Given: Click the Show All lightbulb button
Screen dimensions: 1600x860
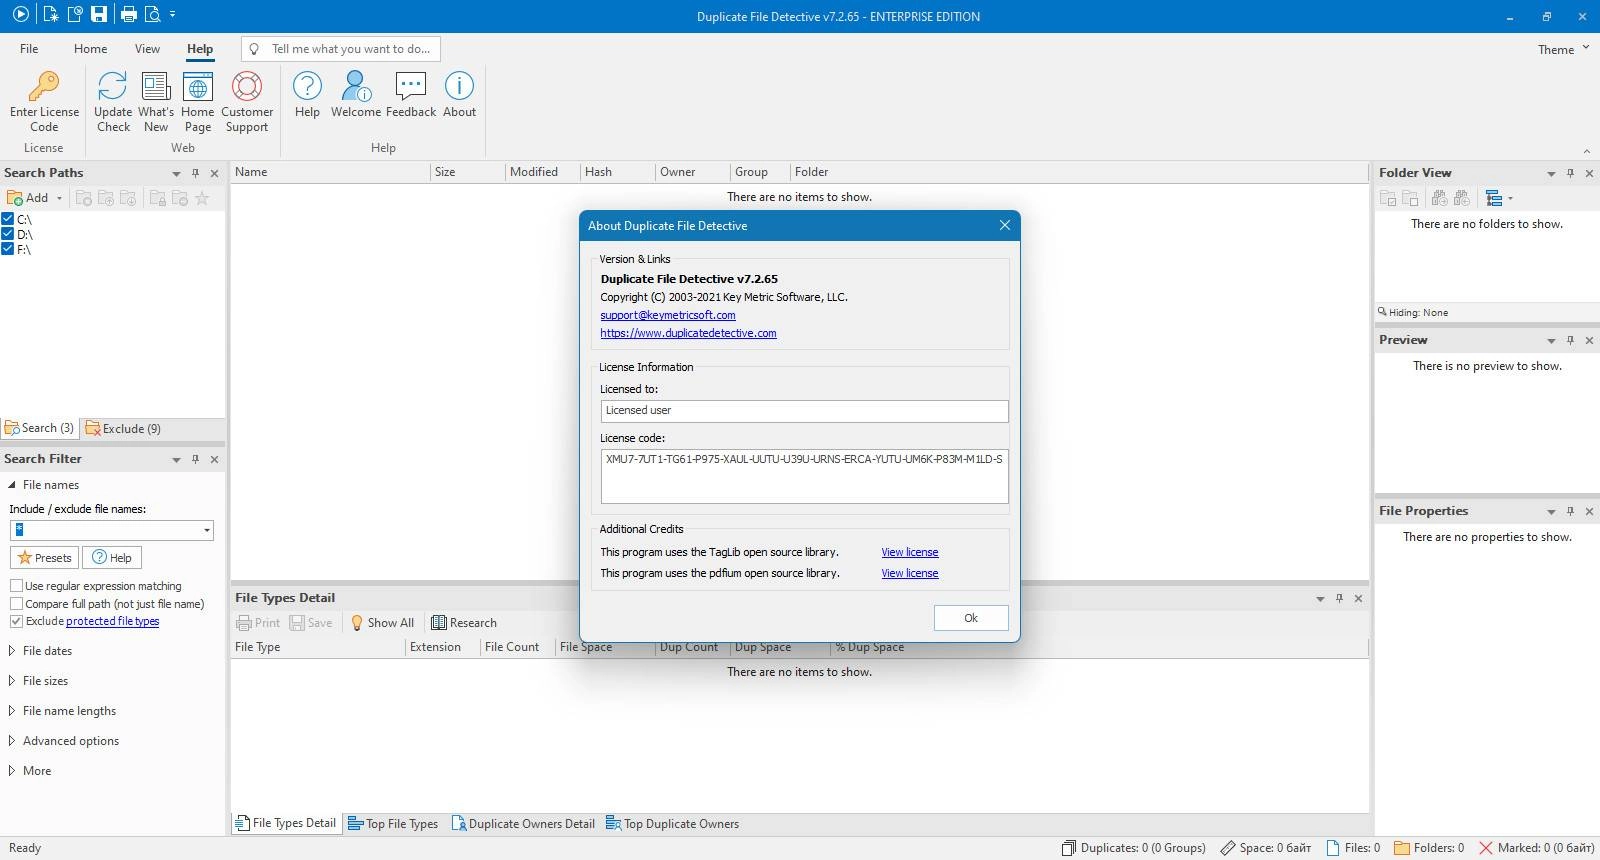Looking at the screenshot, I should pyautogui.click(x=382, y=623).
